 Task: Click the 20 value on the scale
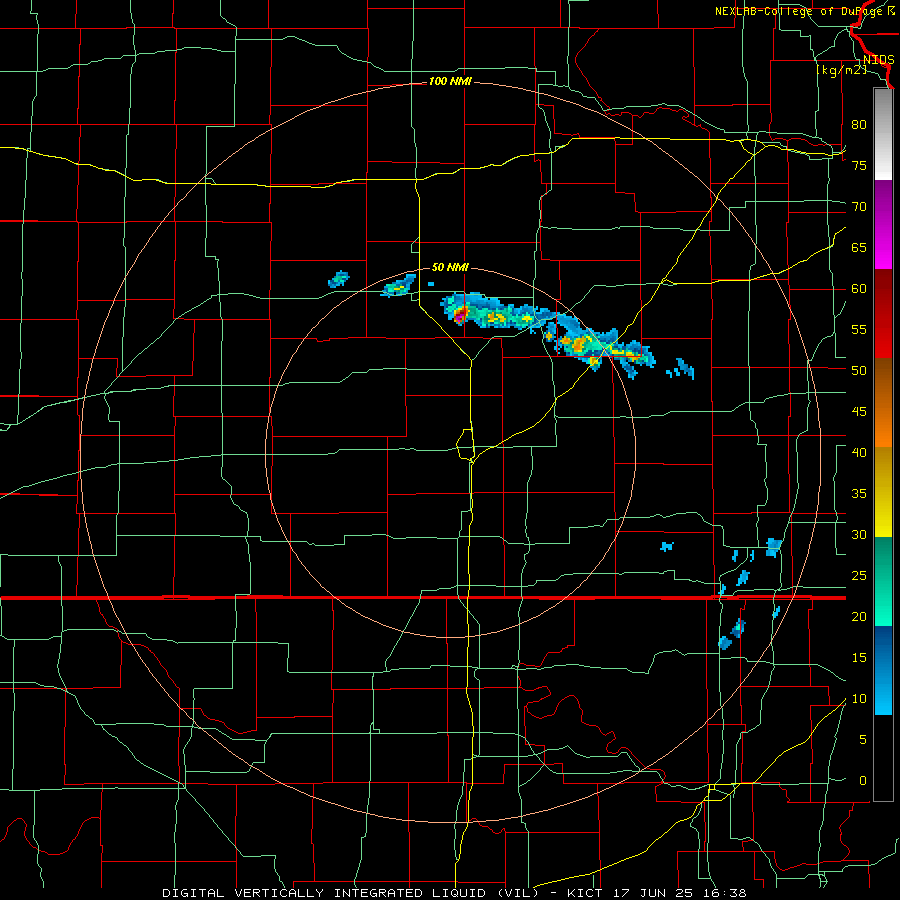pyautogui.click(x=859, y=616)
